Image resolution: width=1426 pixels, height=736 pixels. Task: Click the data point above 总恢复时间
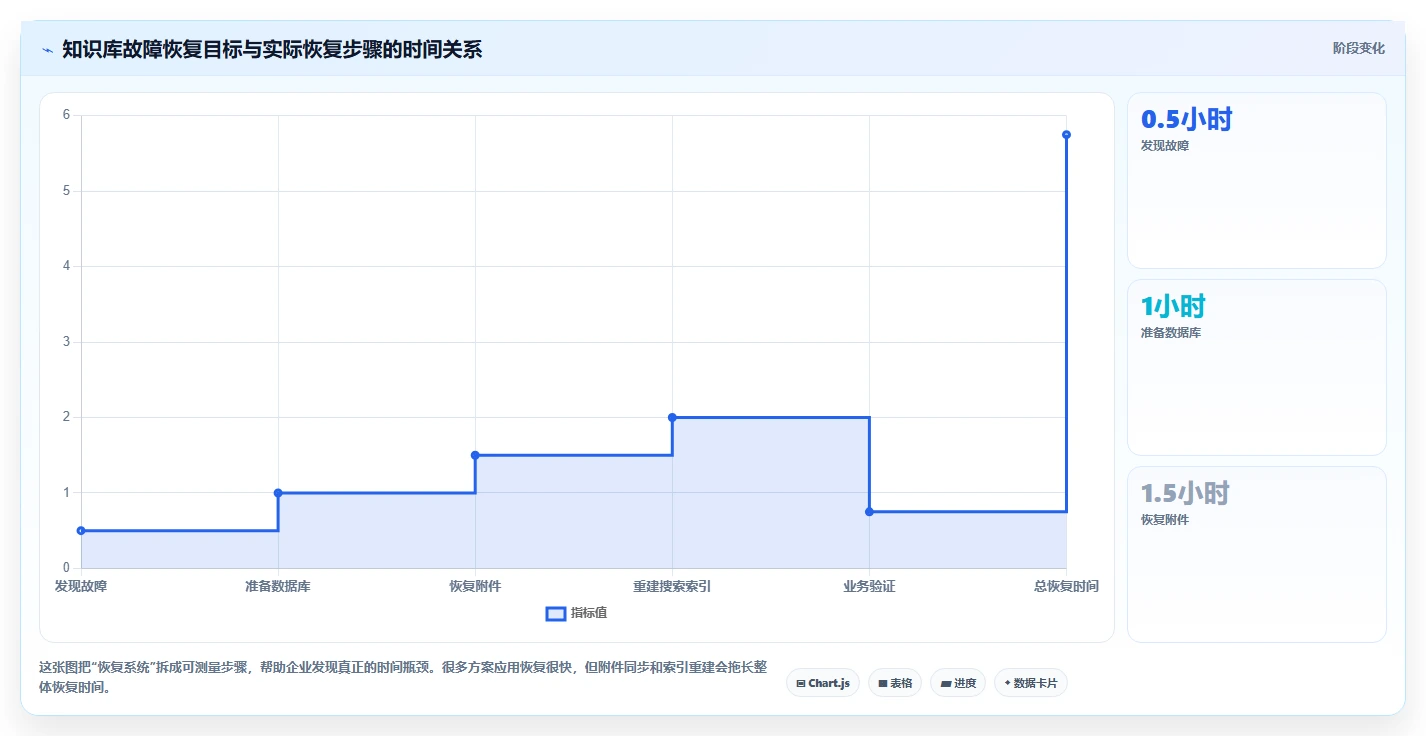(1066, 134)
